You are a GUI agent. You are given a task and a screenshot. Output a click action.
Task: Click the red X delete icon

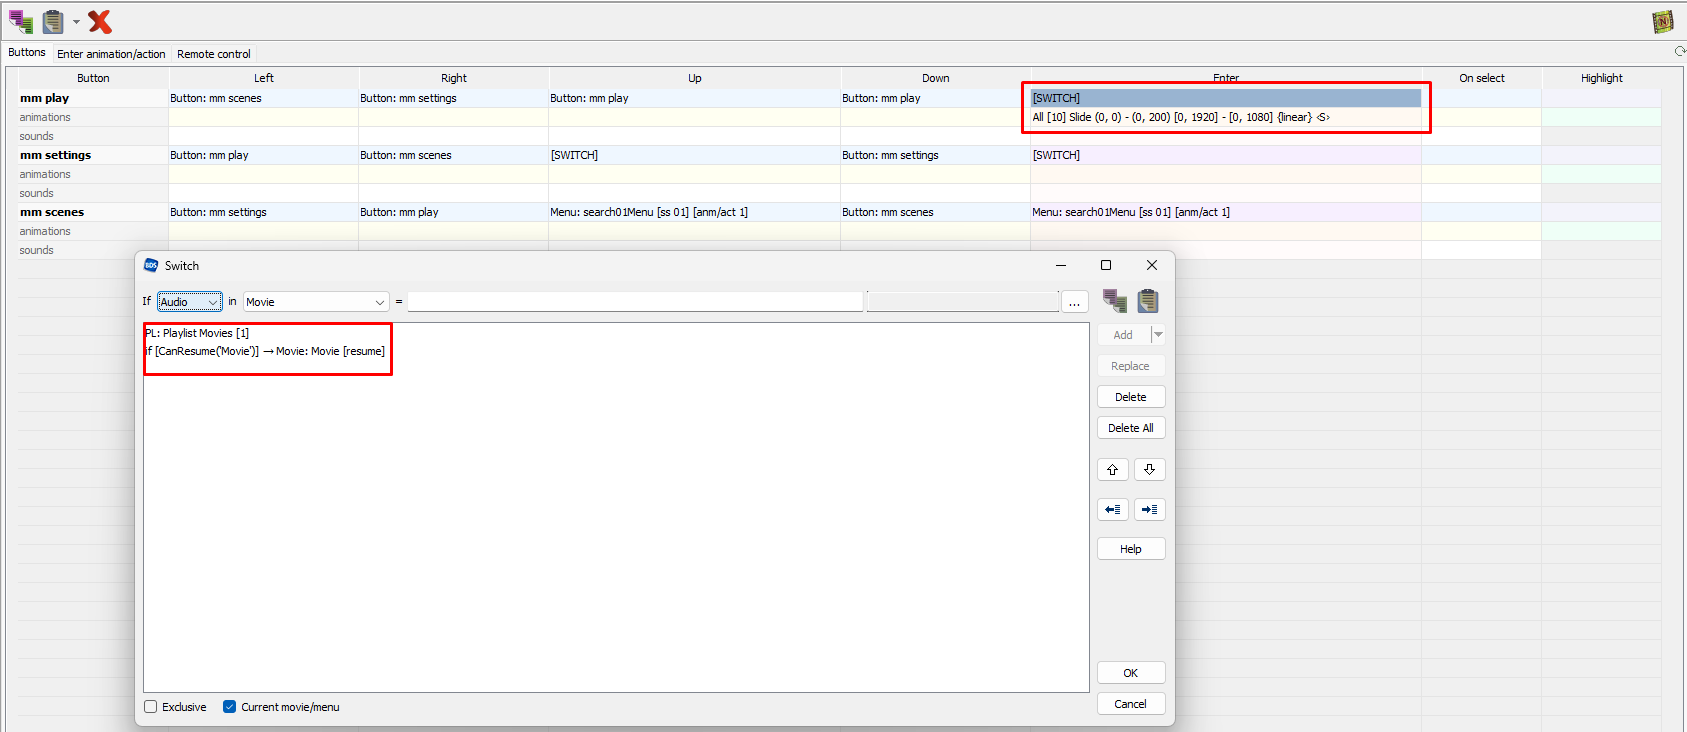(x=100, y=21)
